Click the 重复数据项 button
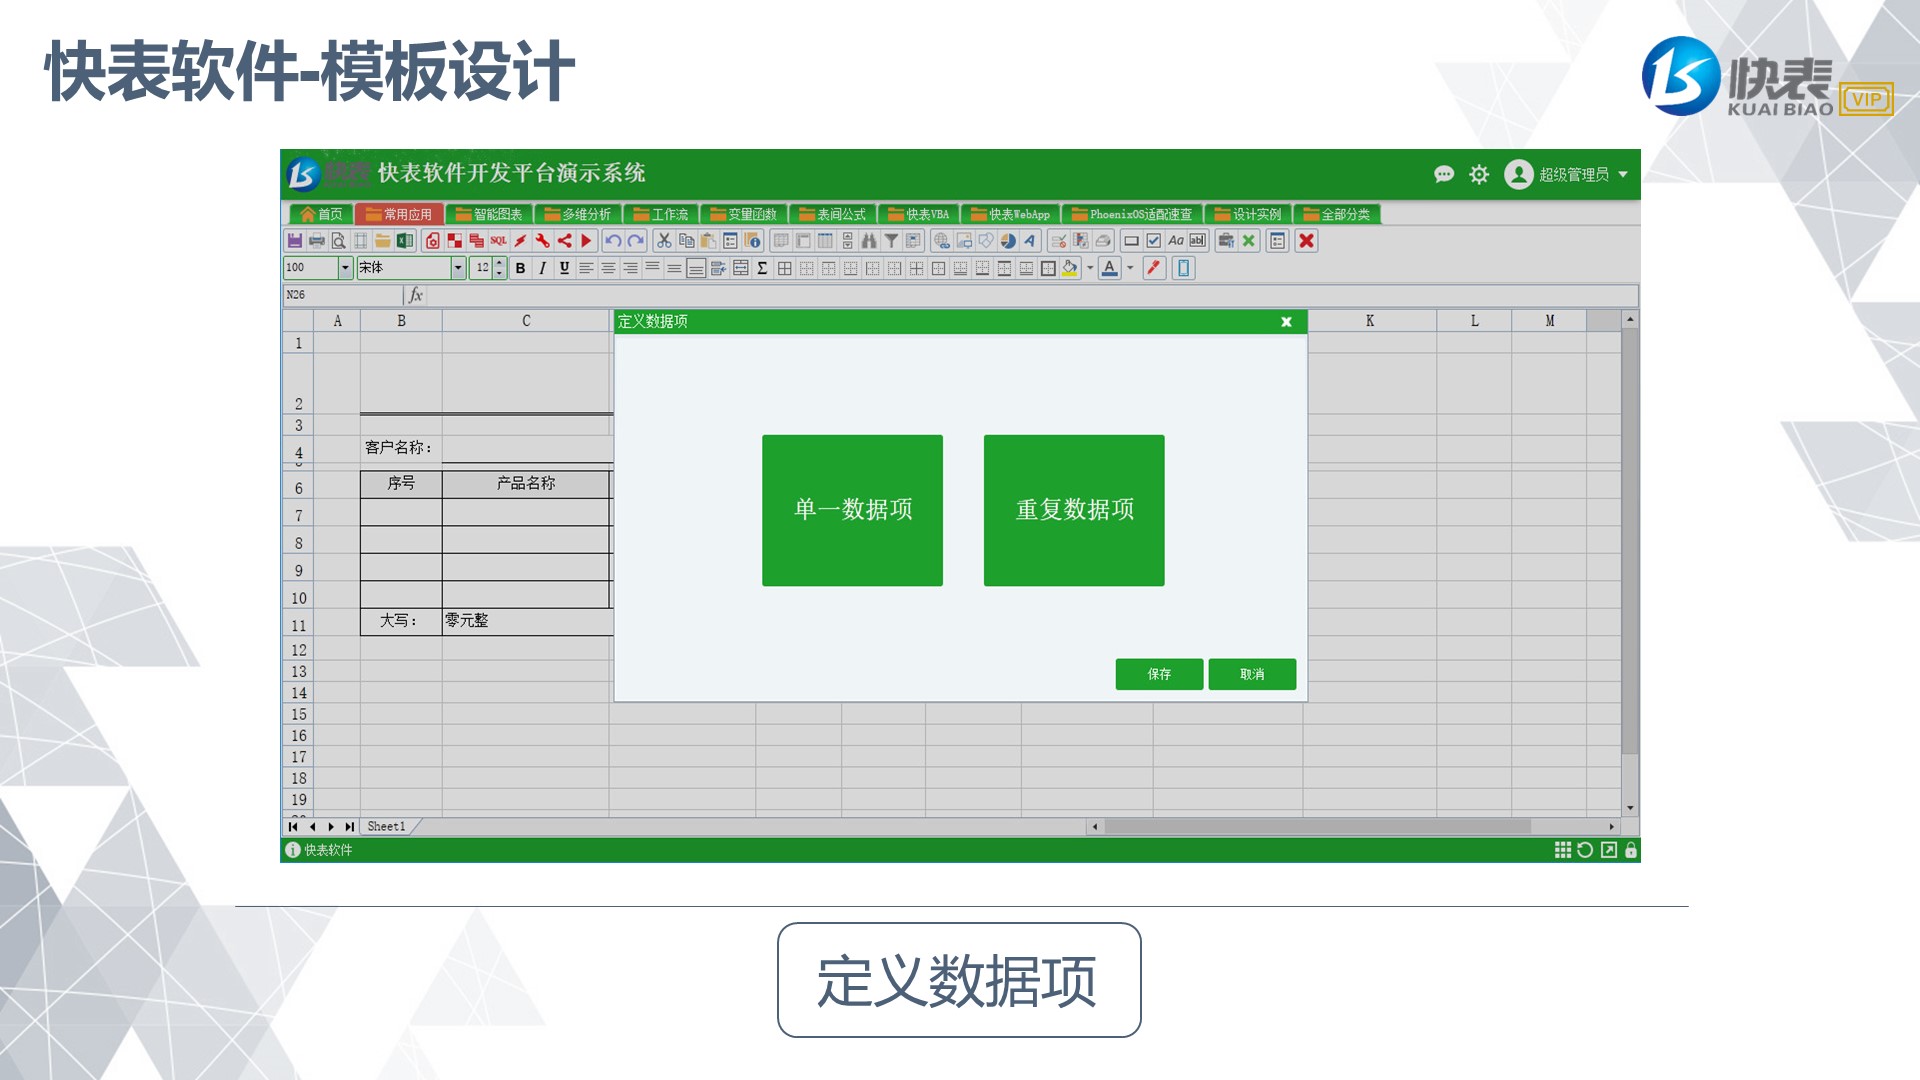Viewport: 1920px width, 1080px height. tap(1074, 510)
